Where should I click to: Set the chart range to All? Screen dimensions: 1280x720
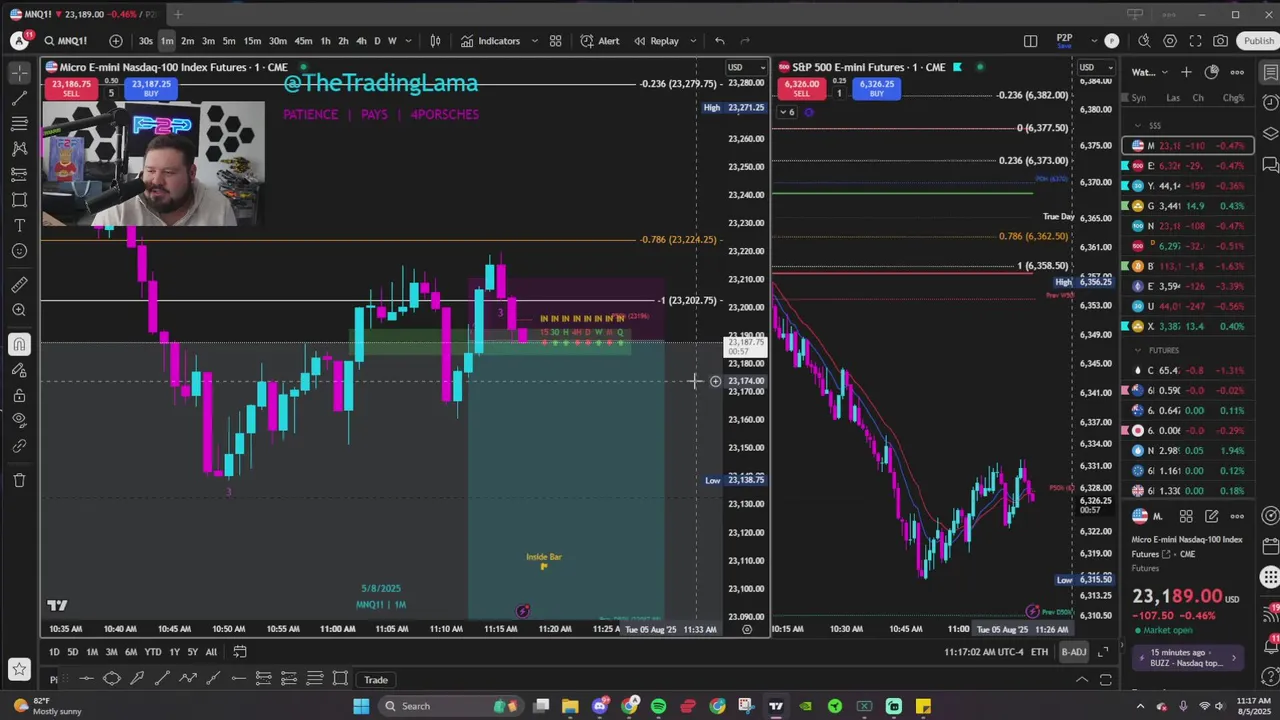coord(211,652)
